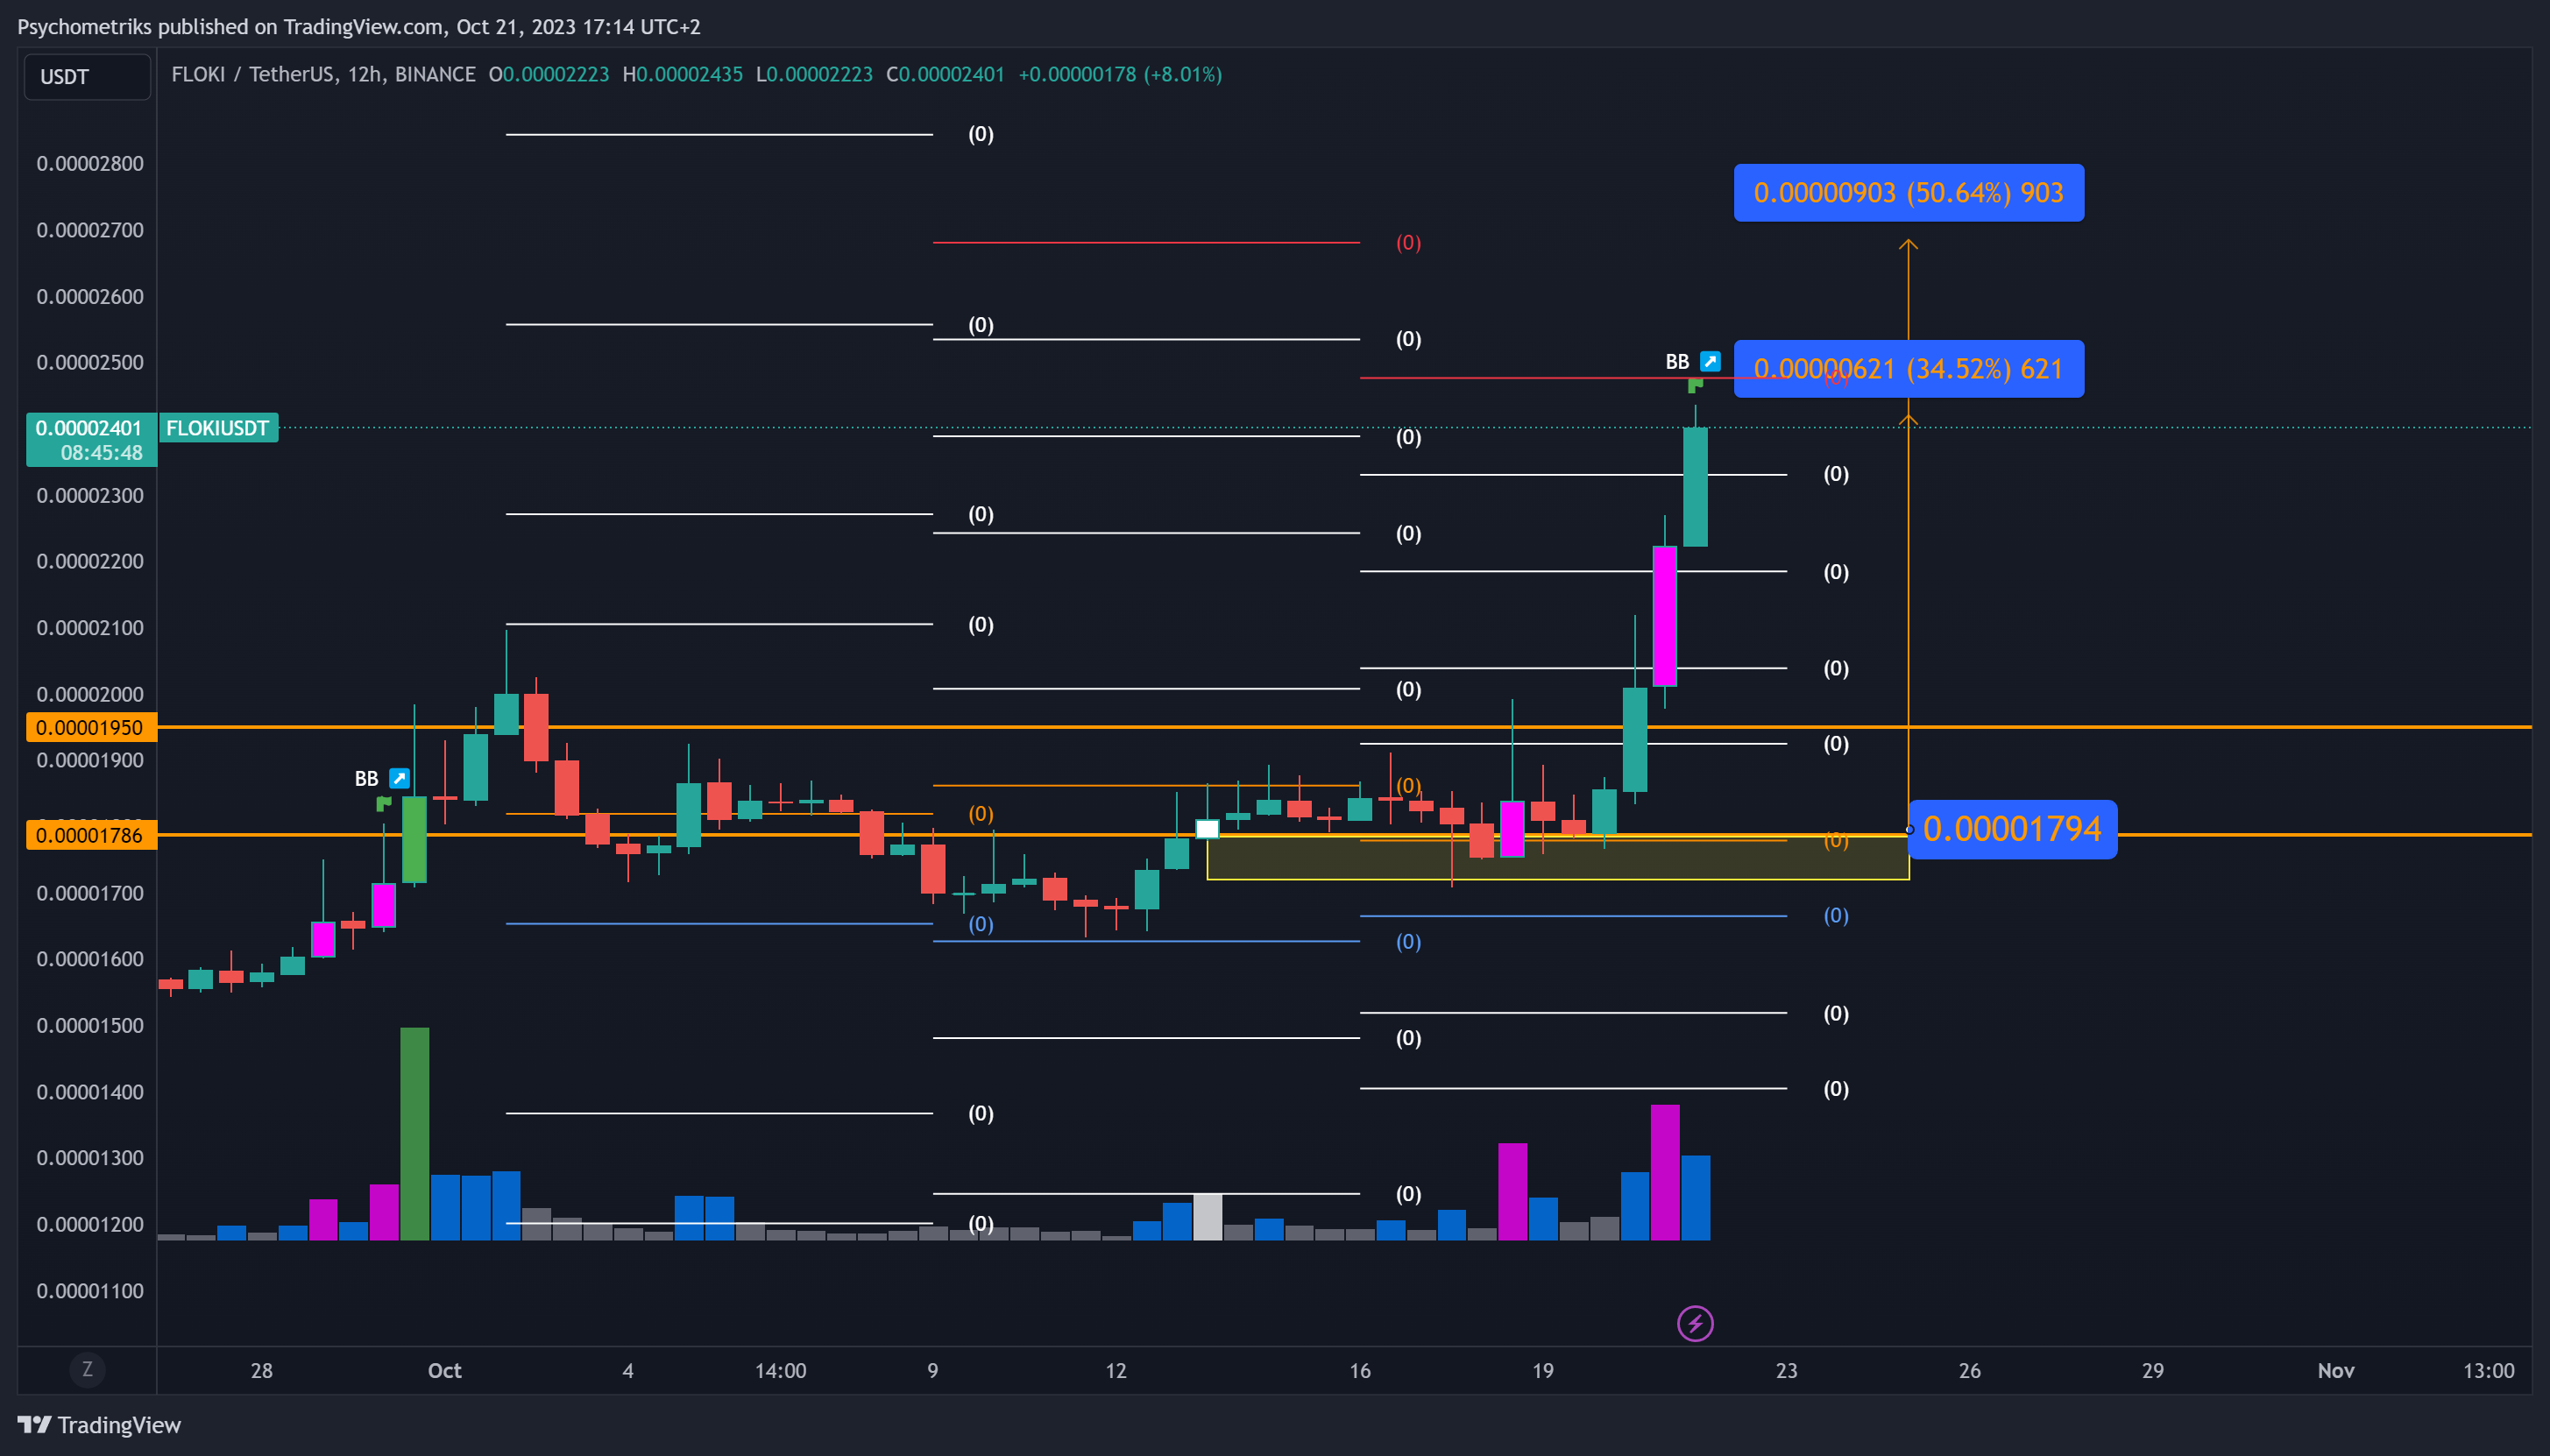2550x1456 pixels.
Task: Click the yellow shaded zone rectangle
Action: click(1558, 858)
